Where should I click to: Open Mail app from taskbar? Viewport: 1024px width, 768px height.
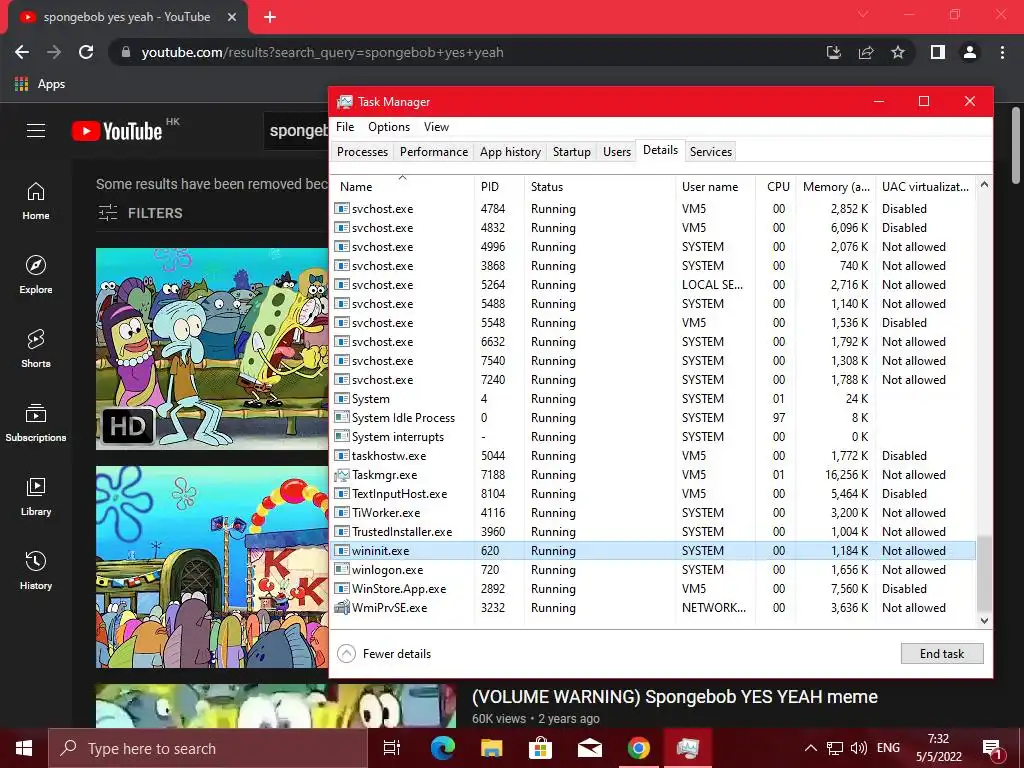589,748
